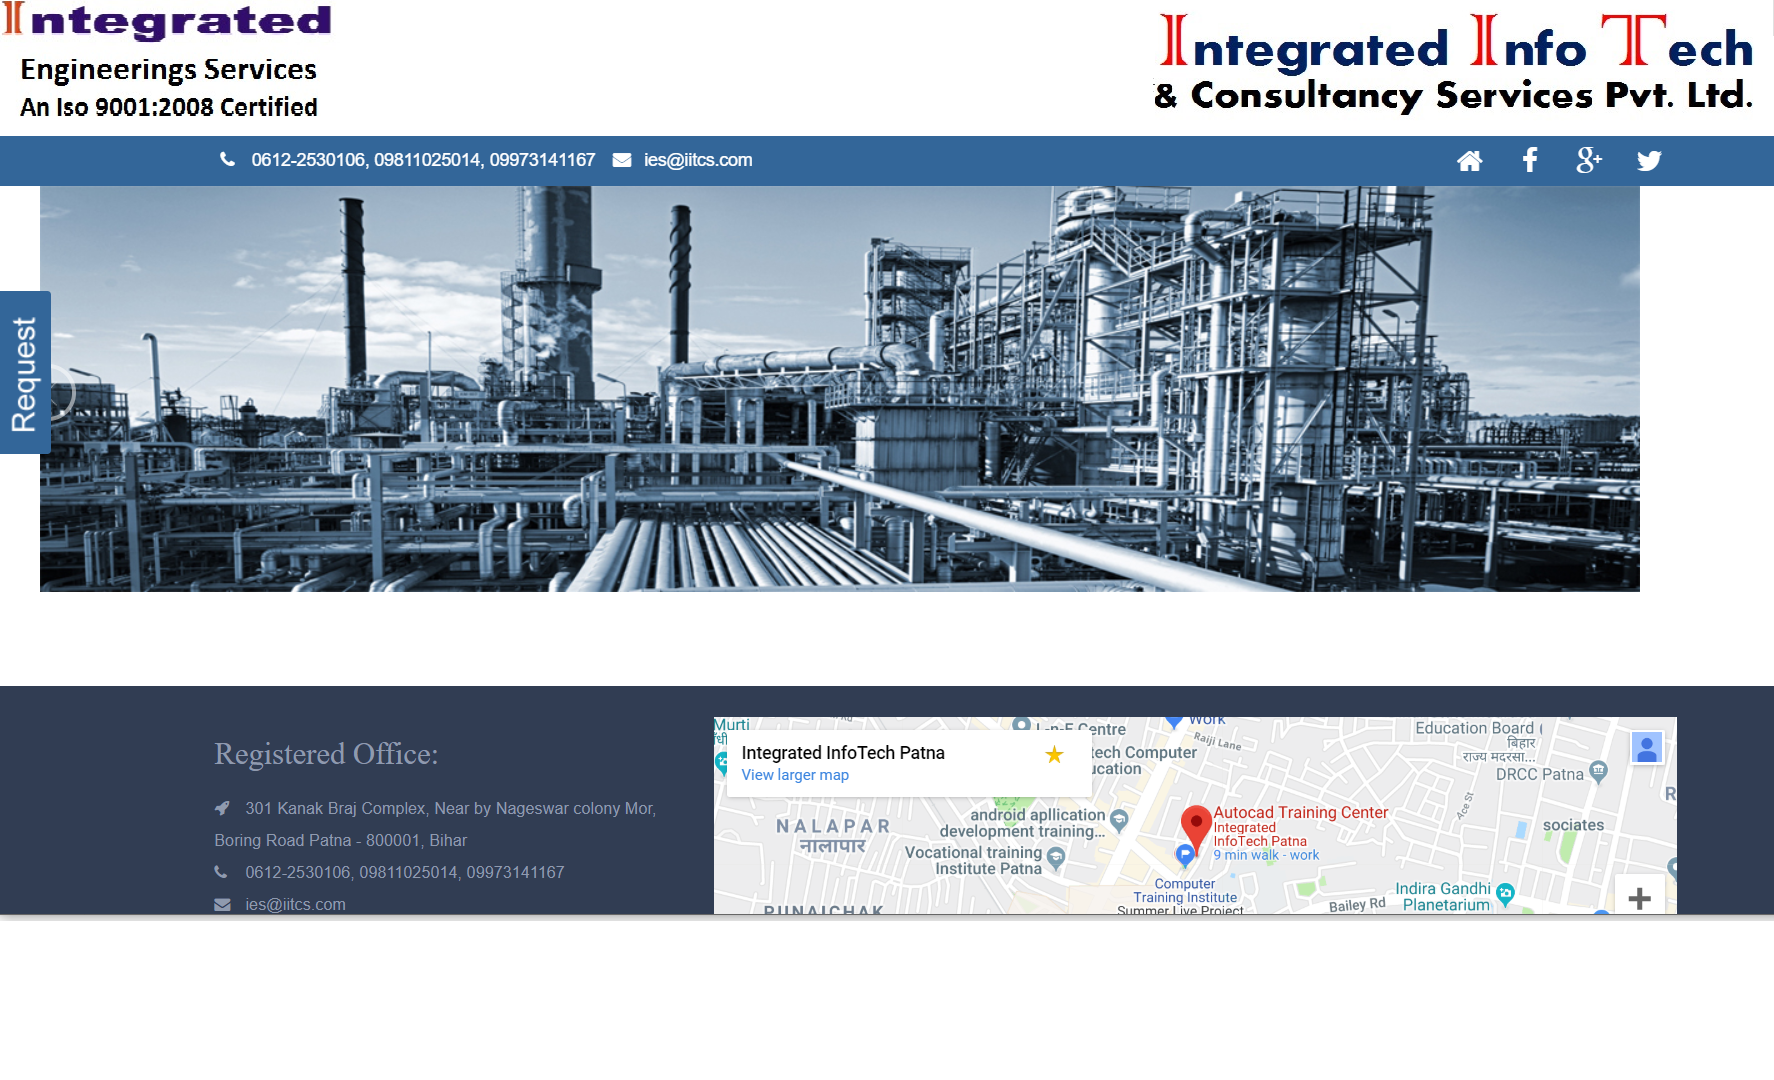Select the Street View pegman icon on the map
Viewport: 1774px width, 1080px height.
pyautogui.click(x=1646, y=748)
